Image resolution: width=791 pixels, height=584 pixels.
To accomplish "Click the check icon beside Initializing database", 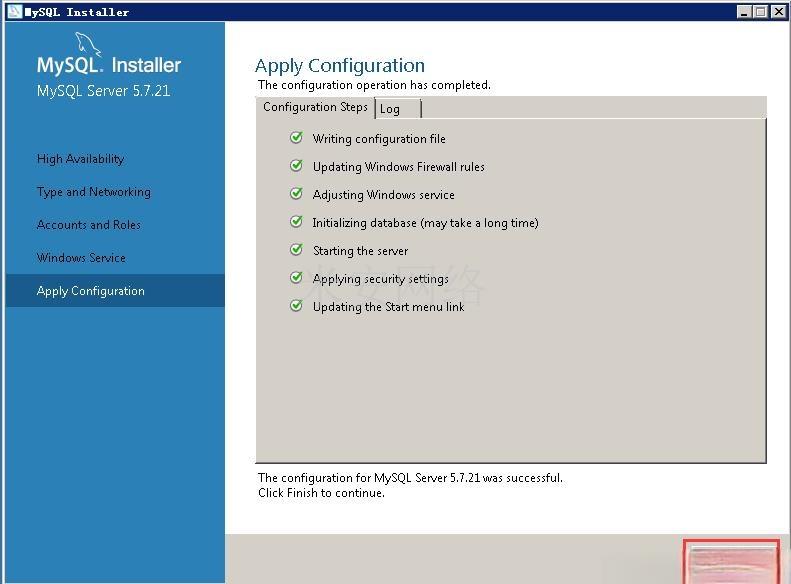I will pyautogui.click(x=297, y=222).
